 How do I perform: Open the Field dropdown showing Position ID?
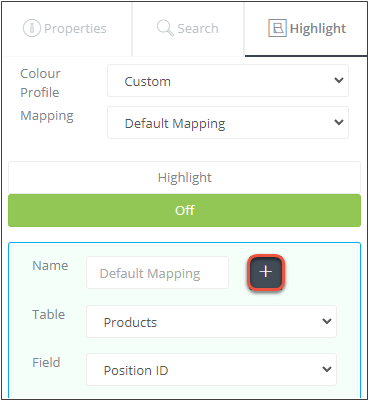[x=211, y=370]
